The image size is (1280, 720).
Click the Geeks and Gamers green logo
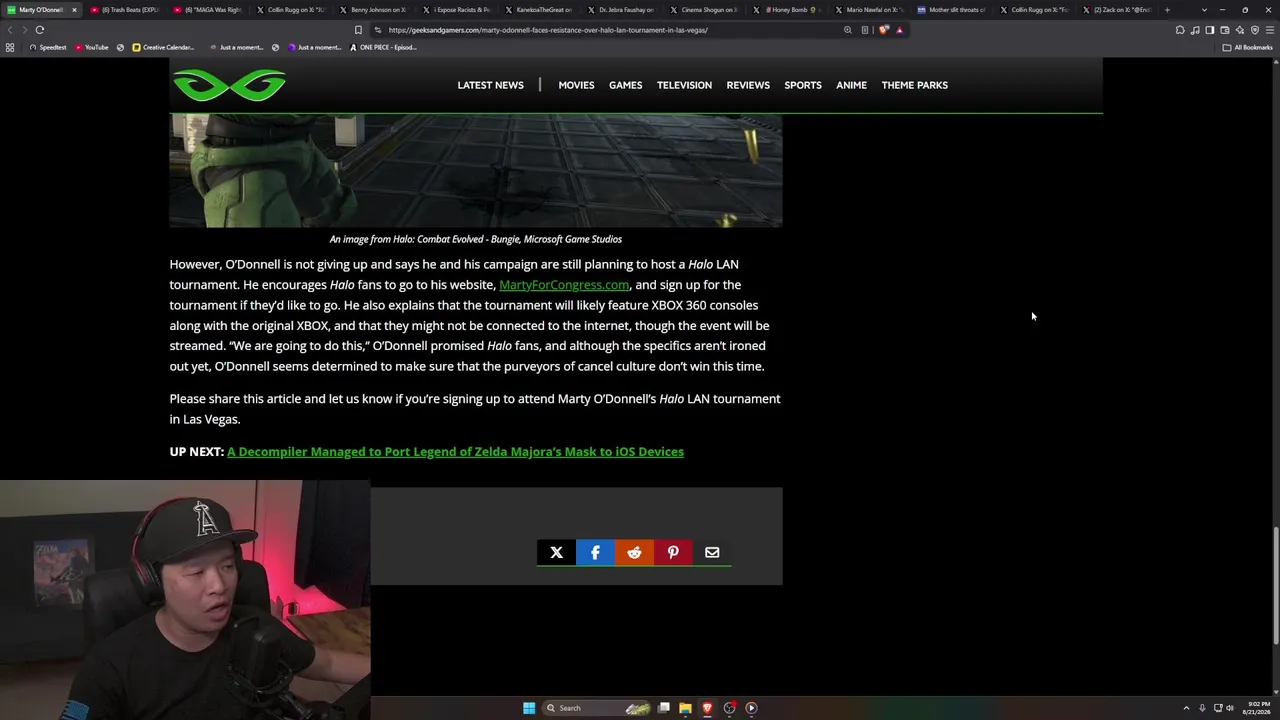(x=229, y=85)
